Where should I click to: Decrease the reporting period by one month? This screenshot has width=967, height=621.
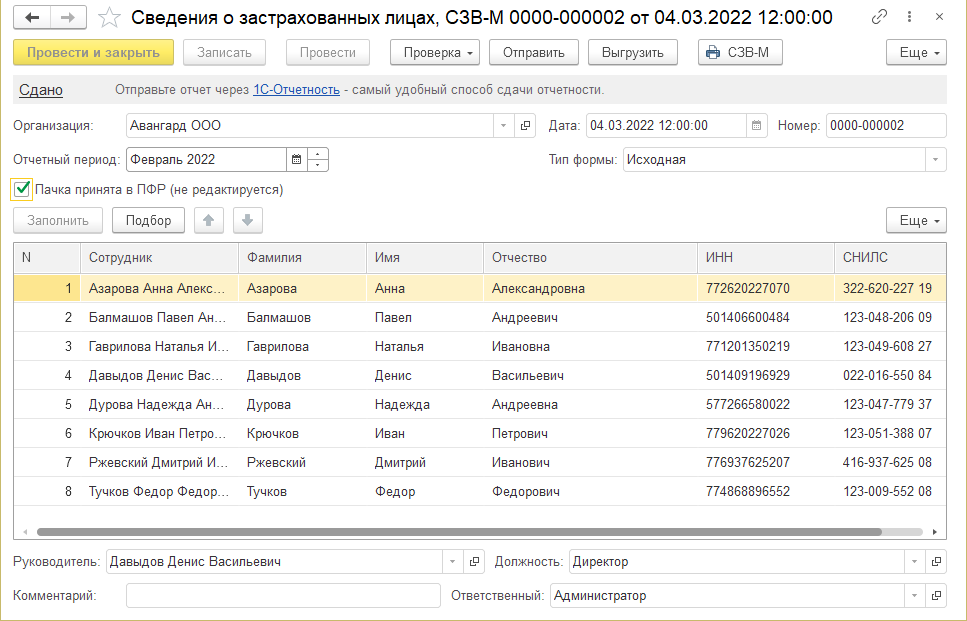(x=318, y=165)
